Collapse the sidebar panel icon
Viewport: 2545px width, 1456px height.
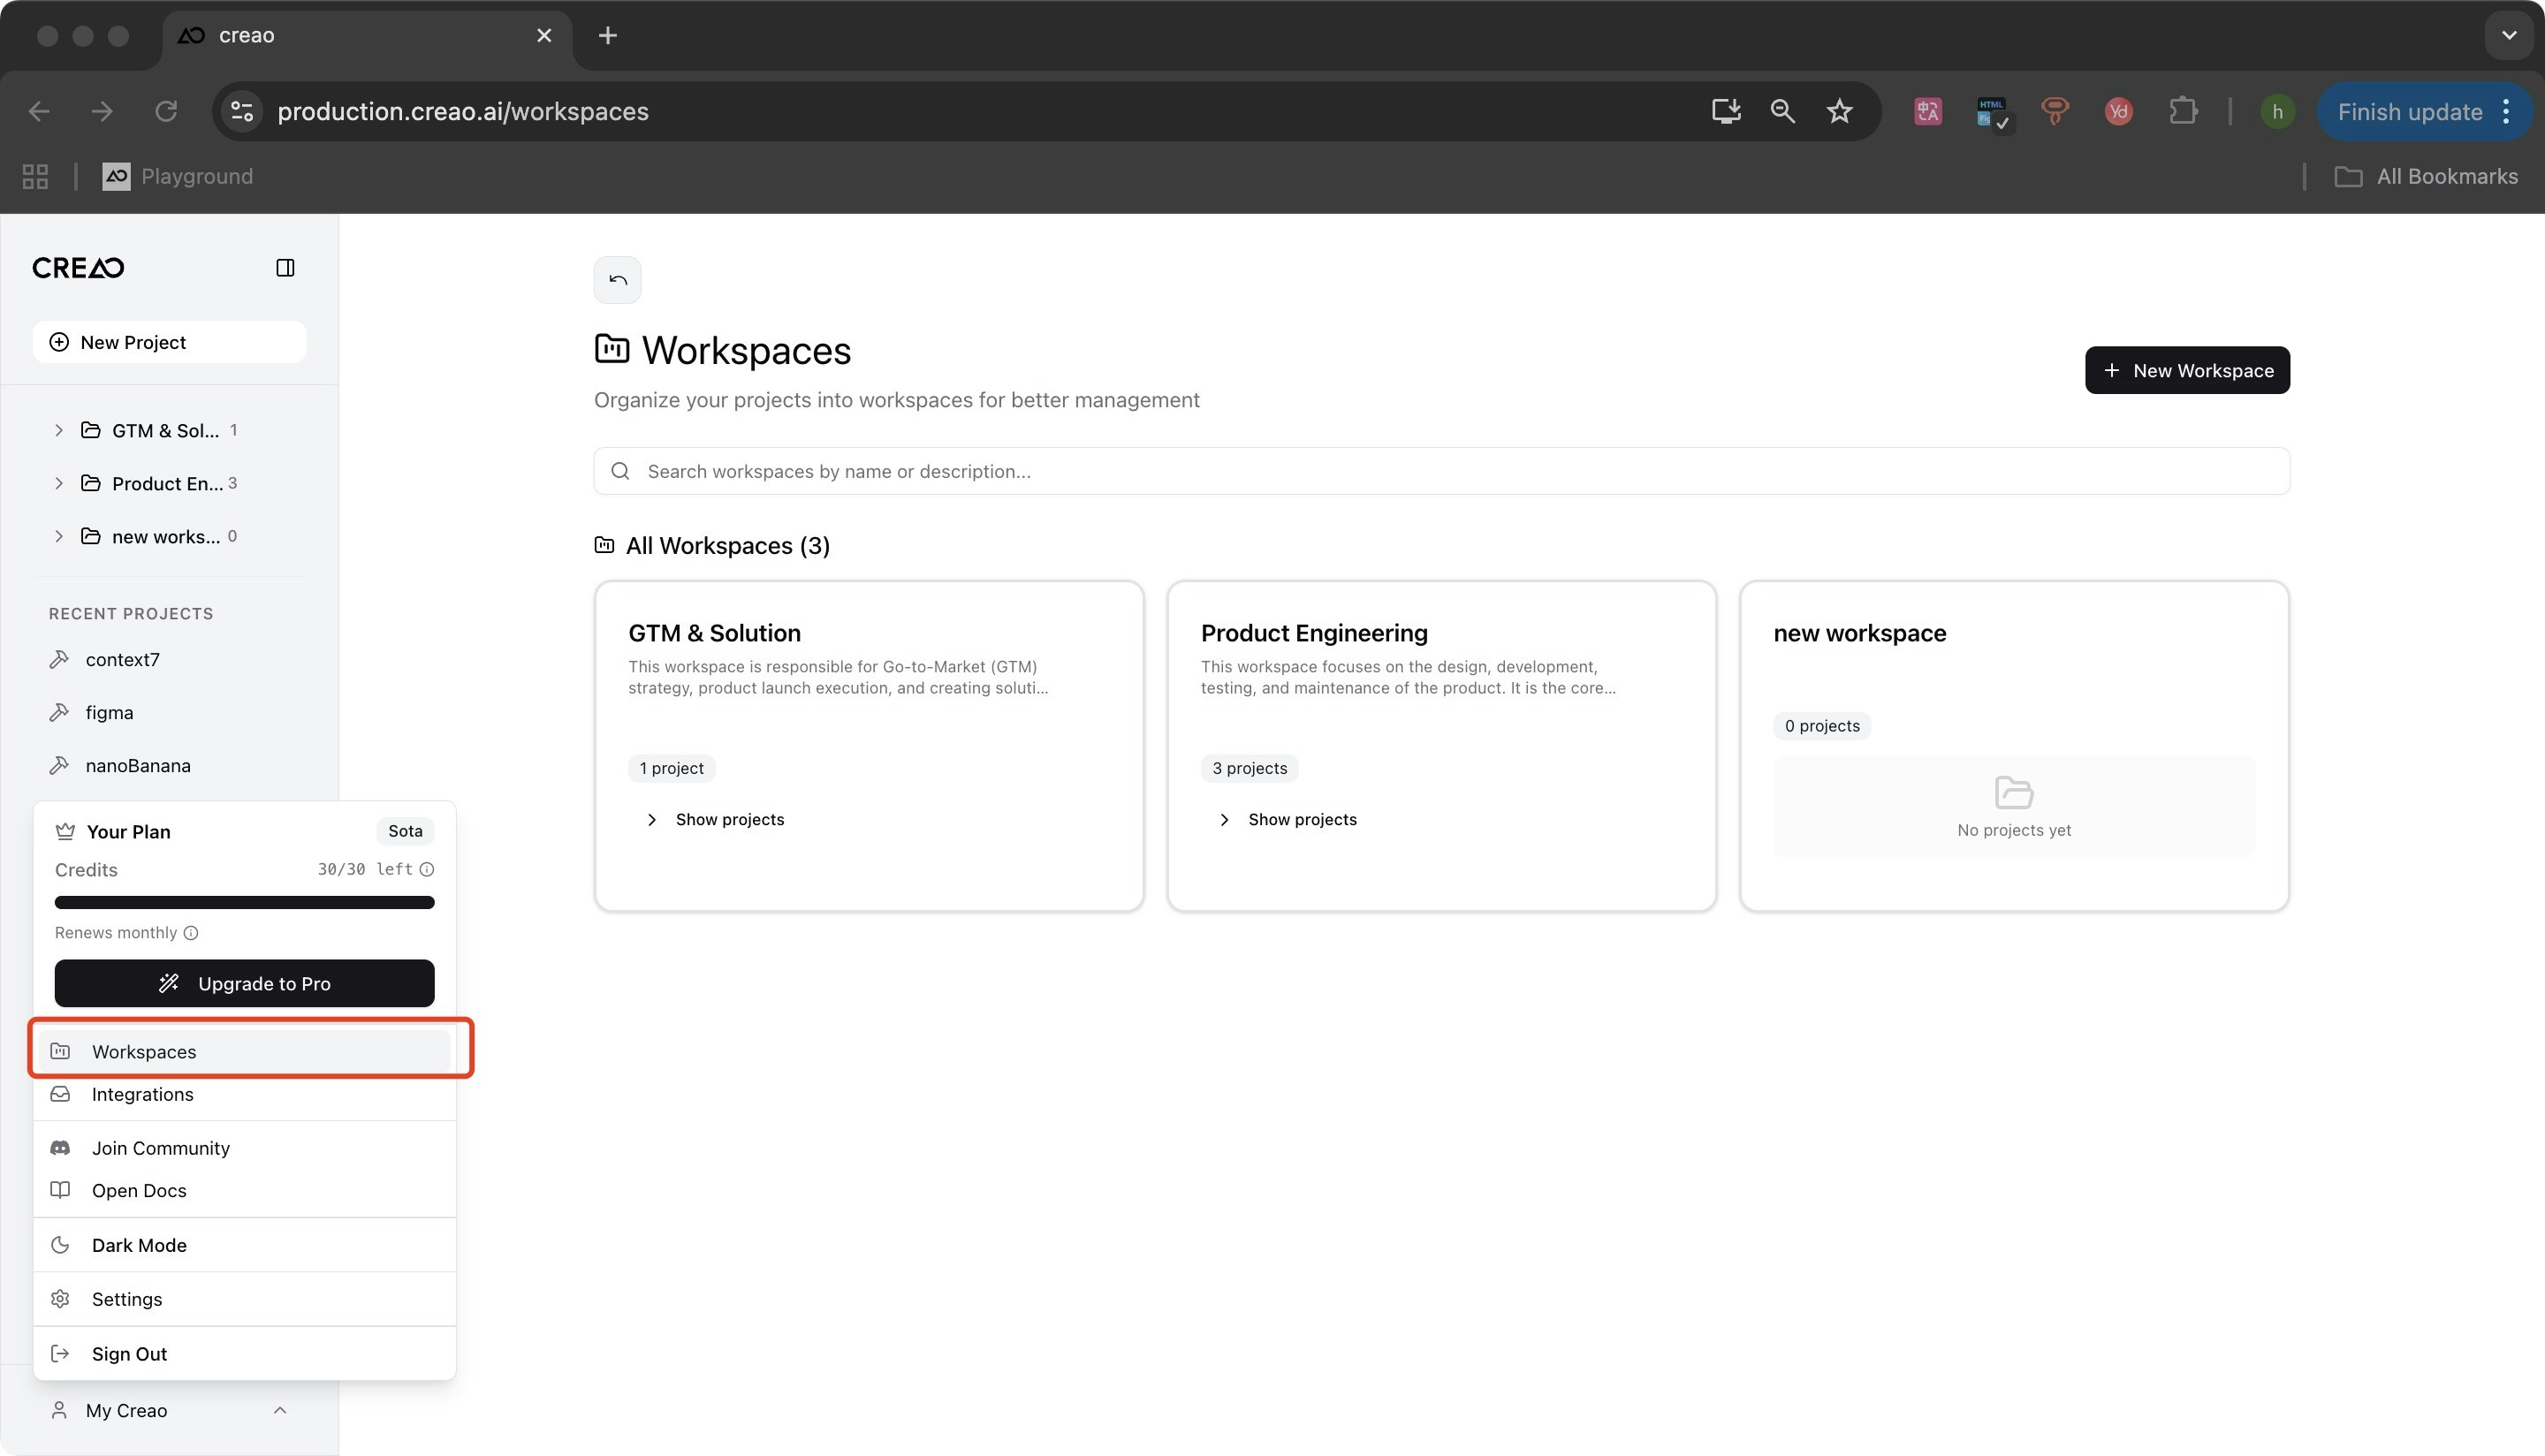pos(285,268)
